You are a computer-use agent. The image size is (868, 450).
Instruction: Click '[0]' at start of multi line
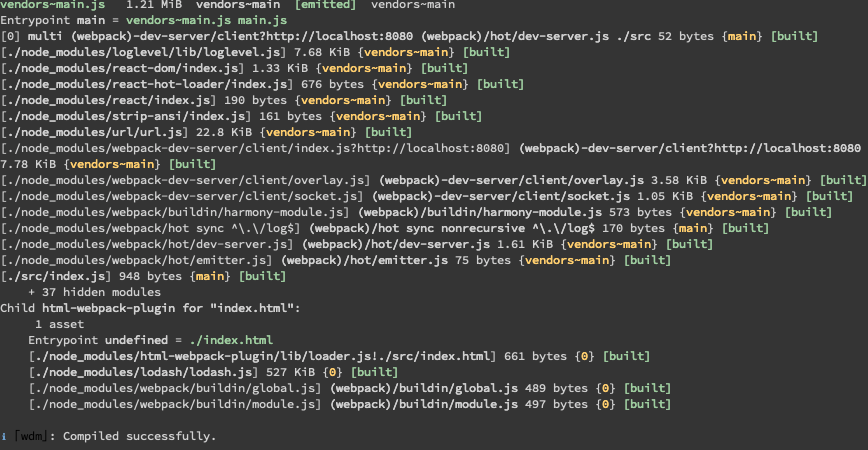click(11, 36)
